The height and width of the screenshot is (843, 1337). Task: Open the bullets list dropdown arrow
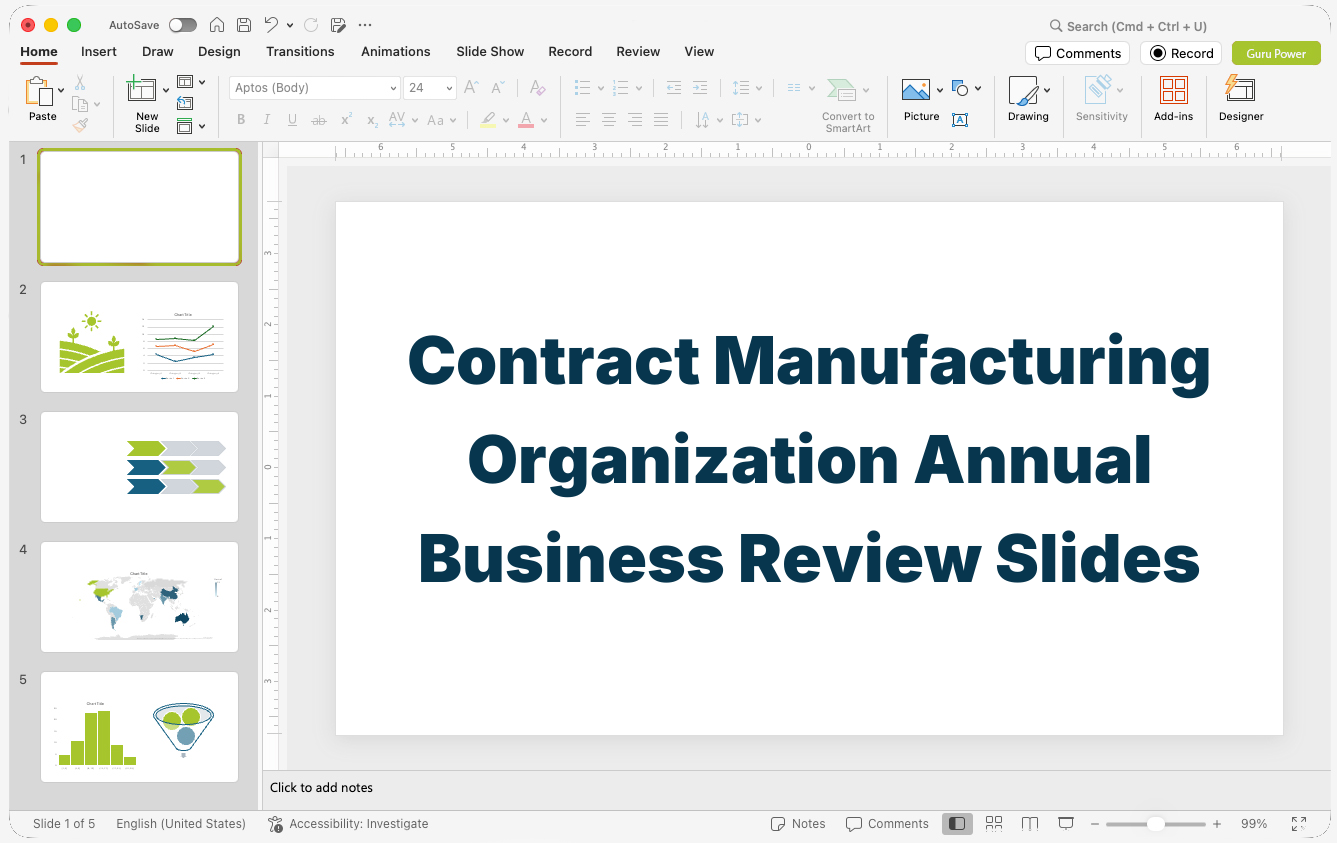tap(601, 88)
